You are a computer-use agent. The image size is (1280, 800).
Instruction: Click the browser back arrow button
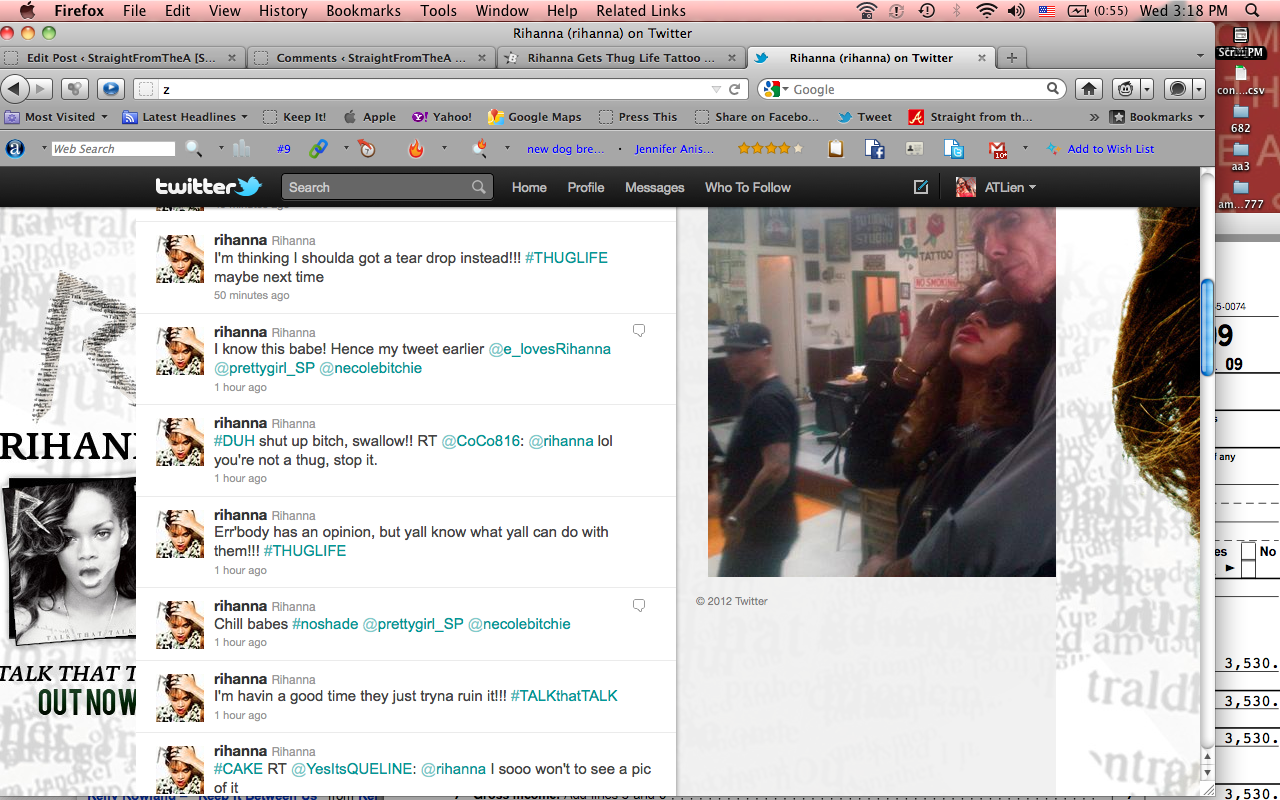[15, 89]
